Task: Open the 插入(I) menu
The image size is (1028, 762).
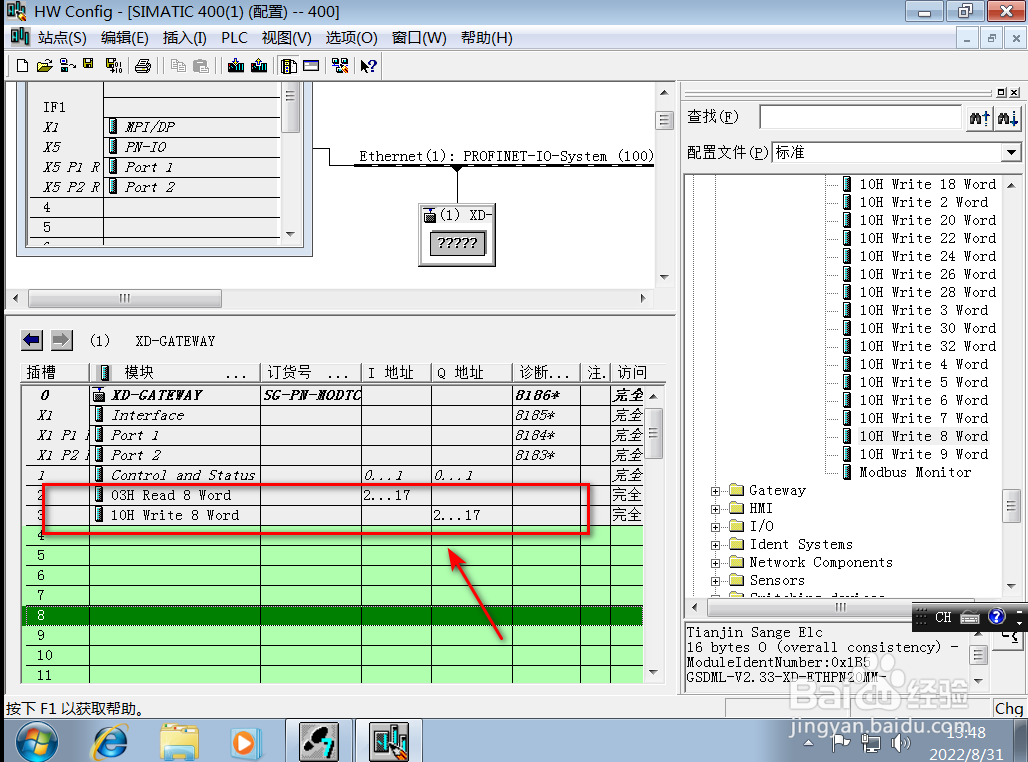Action: (x=185, y=38)
